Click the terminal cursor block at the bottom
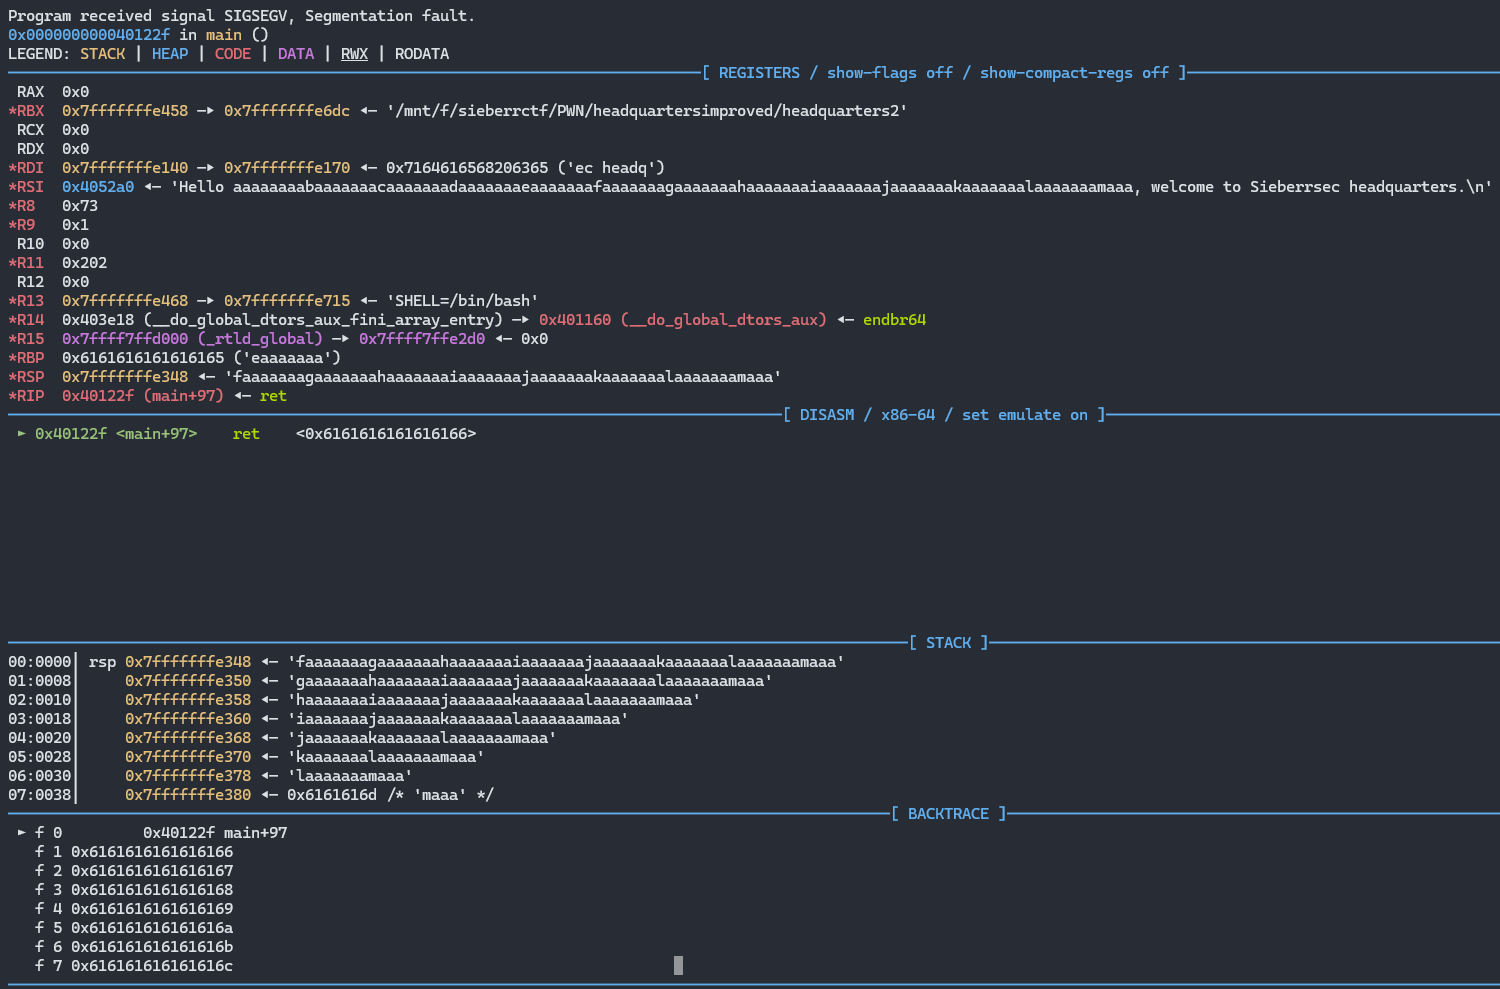 coord(678,965)
